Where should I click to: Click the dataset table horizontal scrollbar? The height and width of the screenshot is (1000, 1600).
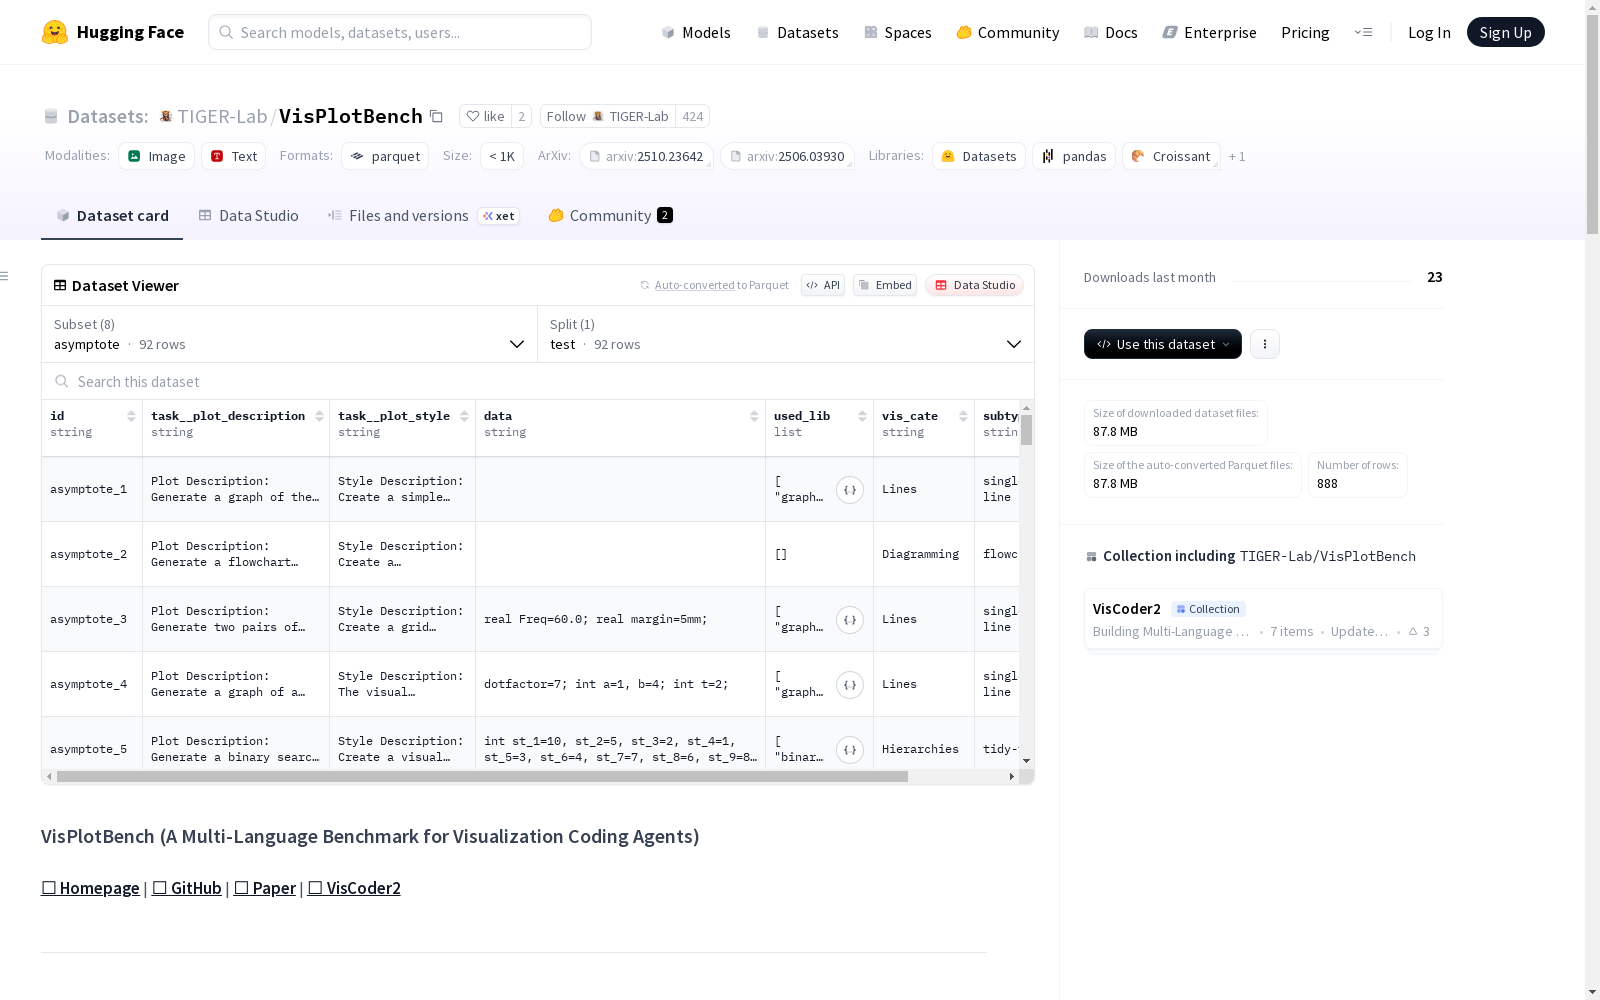coord(482,776)
